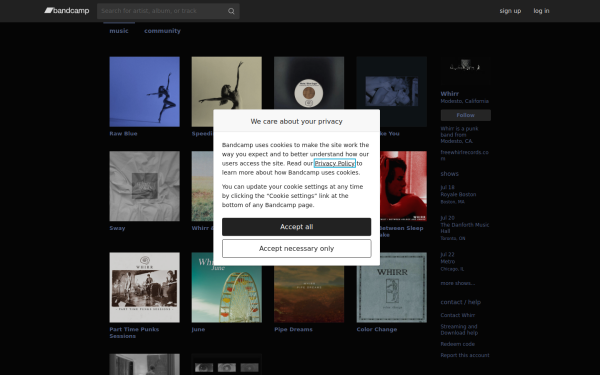Screen dimensions: 600x375
Task: Open The Danforth Music Hall show
Action: point(465,228)
